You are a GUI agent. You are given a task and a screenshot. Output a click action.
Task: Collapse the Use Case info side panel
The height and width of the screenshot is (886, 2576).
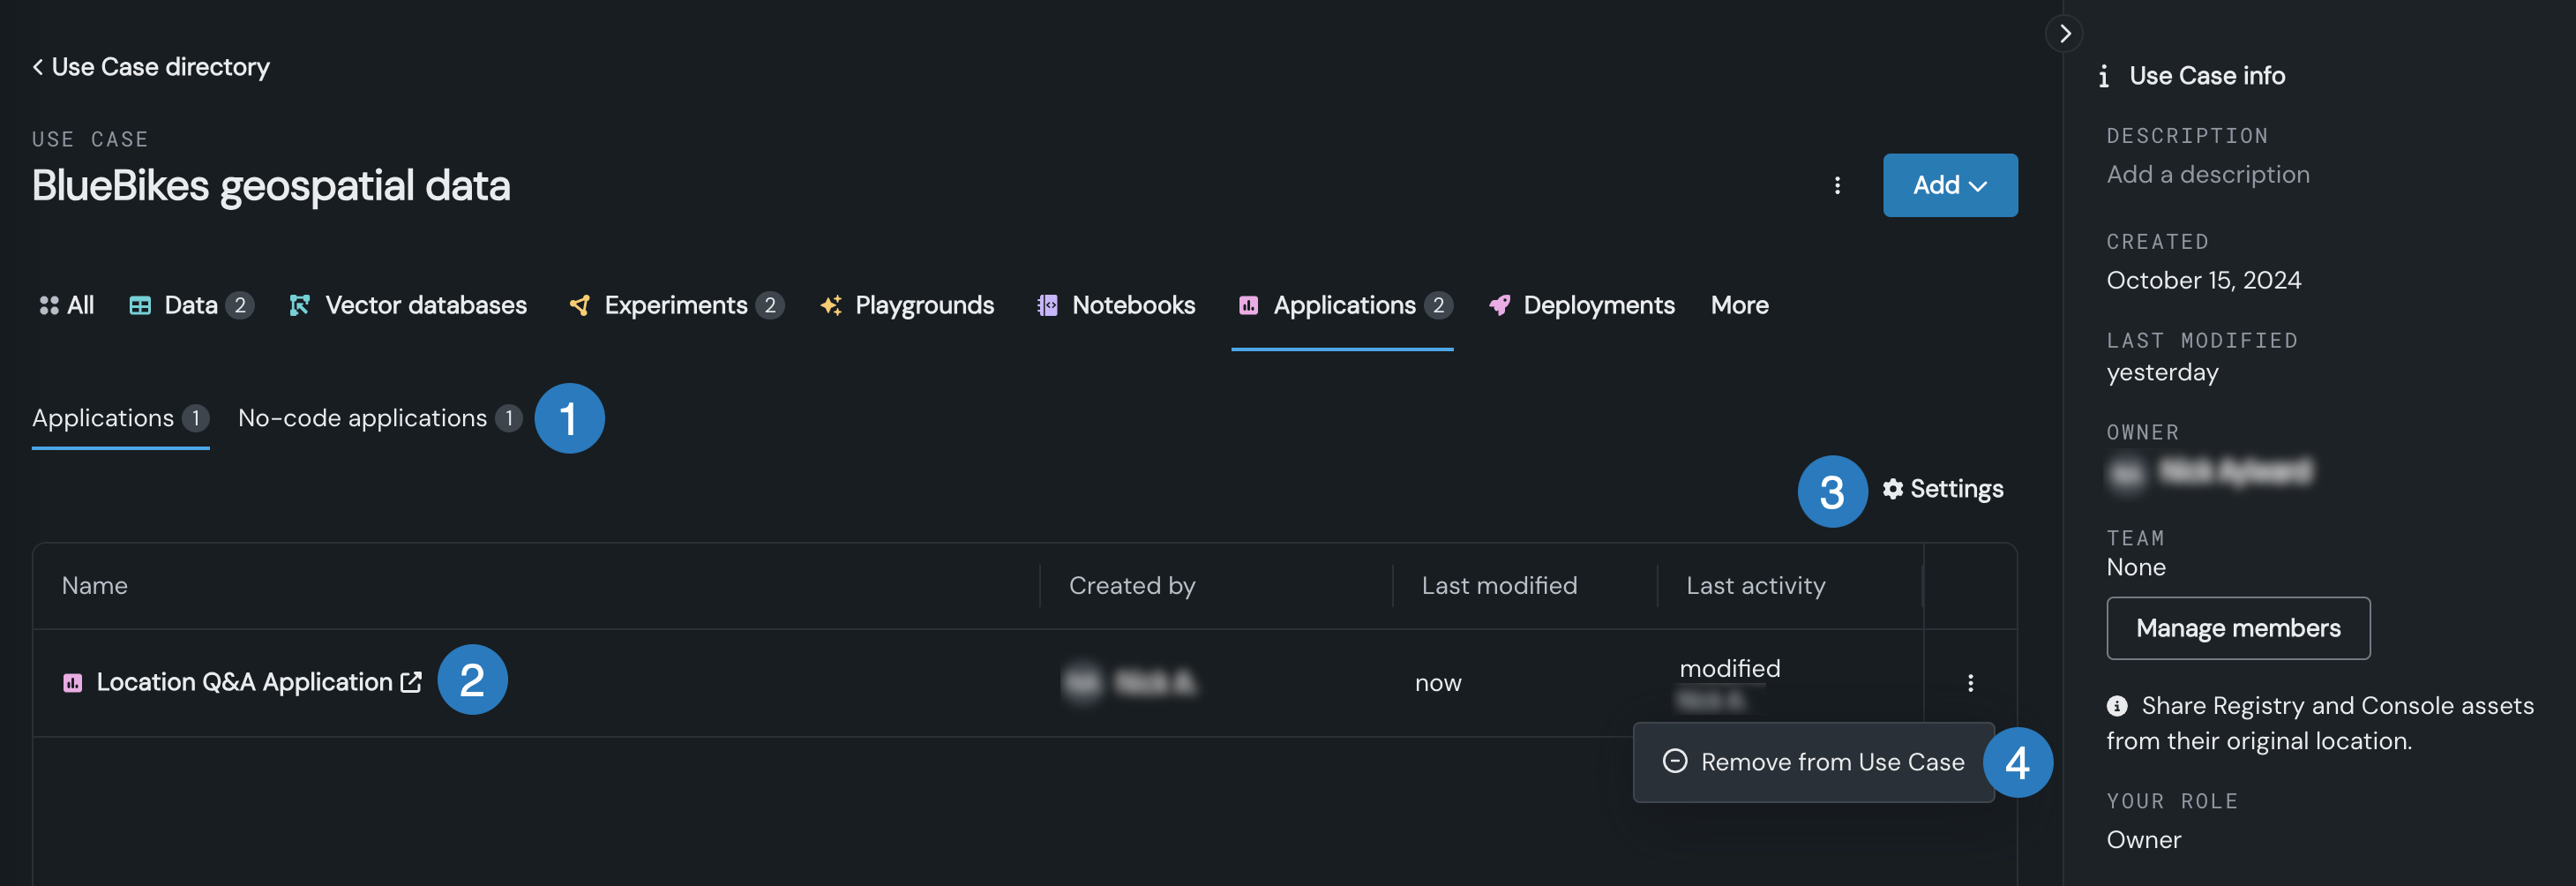pos(2064,33)
